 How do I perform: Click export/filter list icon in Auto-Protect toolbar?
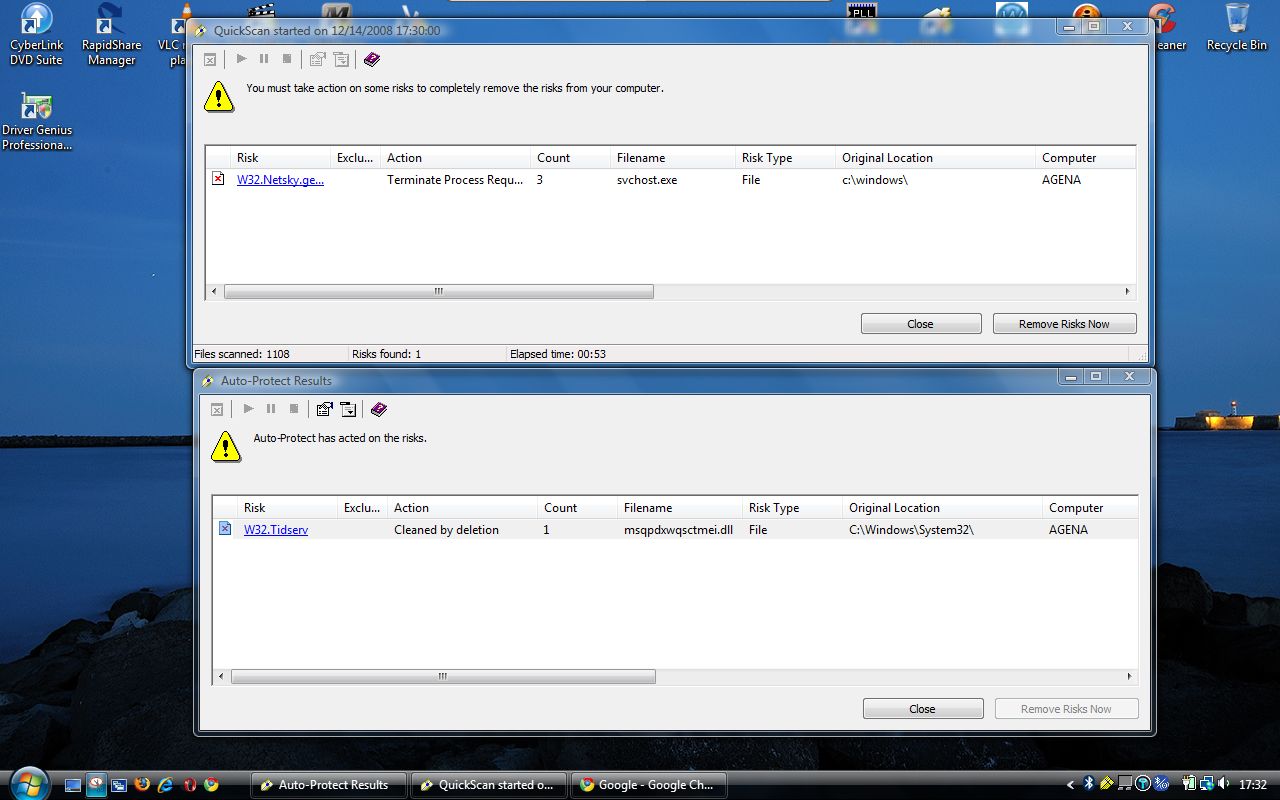point(348,409)
